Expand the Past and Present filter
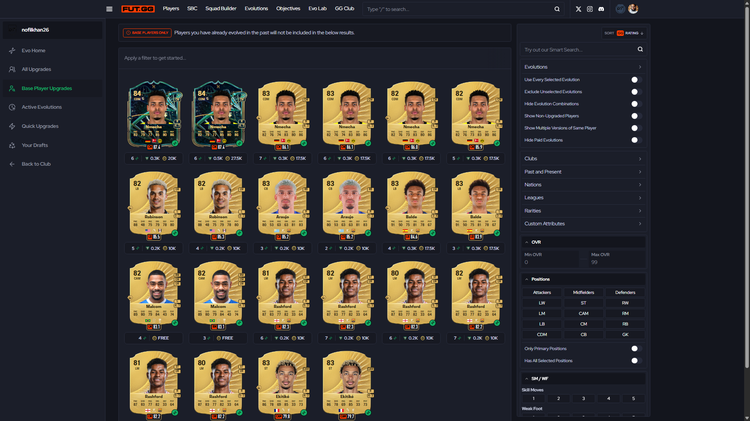The width and height of the screenshot is (750, 421). 583,172
